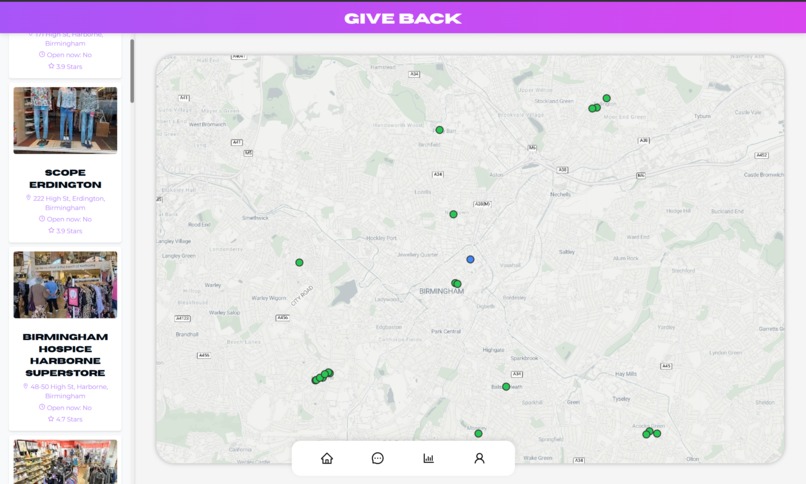This screenshot has height=484, width=806.
Task: Click the green marker near Moseley
Action: point(478,434)
